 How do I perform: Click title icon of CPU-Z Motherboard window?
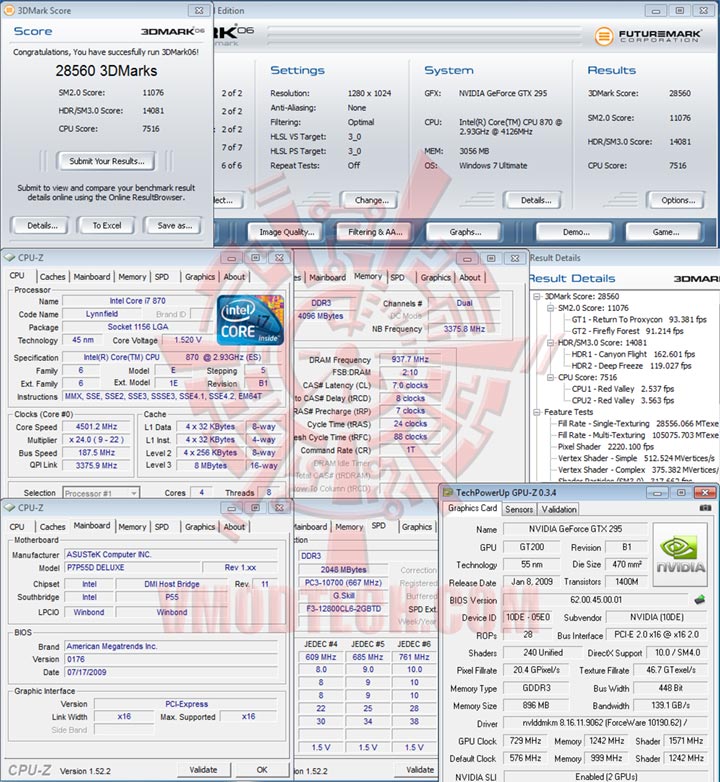point(9,507)
